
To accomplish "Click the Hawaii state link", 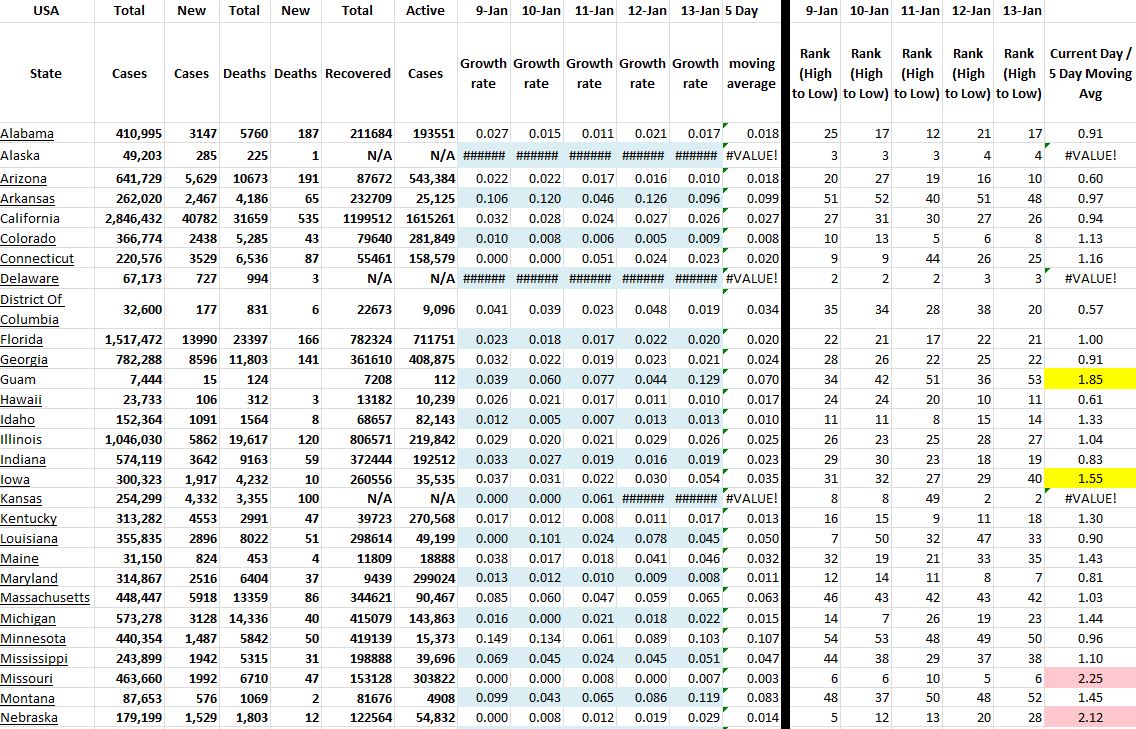I will 22,399.
